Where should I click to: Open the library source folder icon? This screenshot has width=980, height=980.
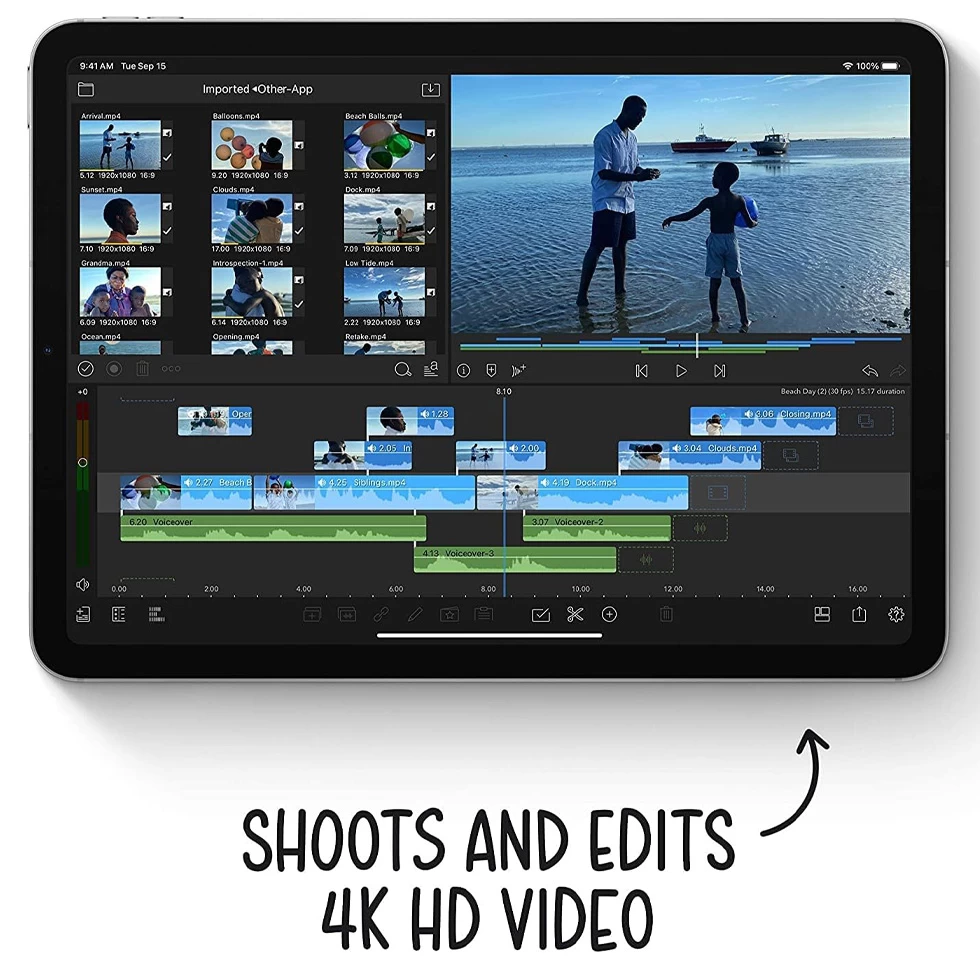86,89
